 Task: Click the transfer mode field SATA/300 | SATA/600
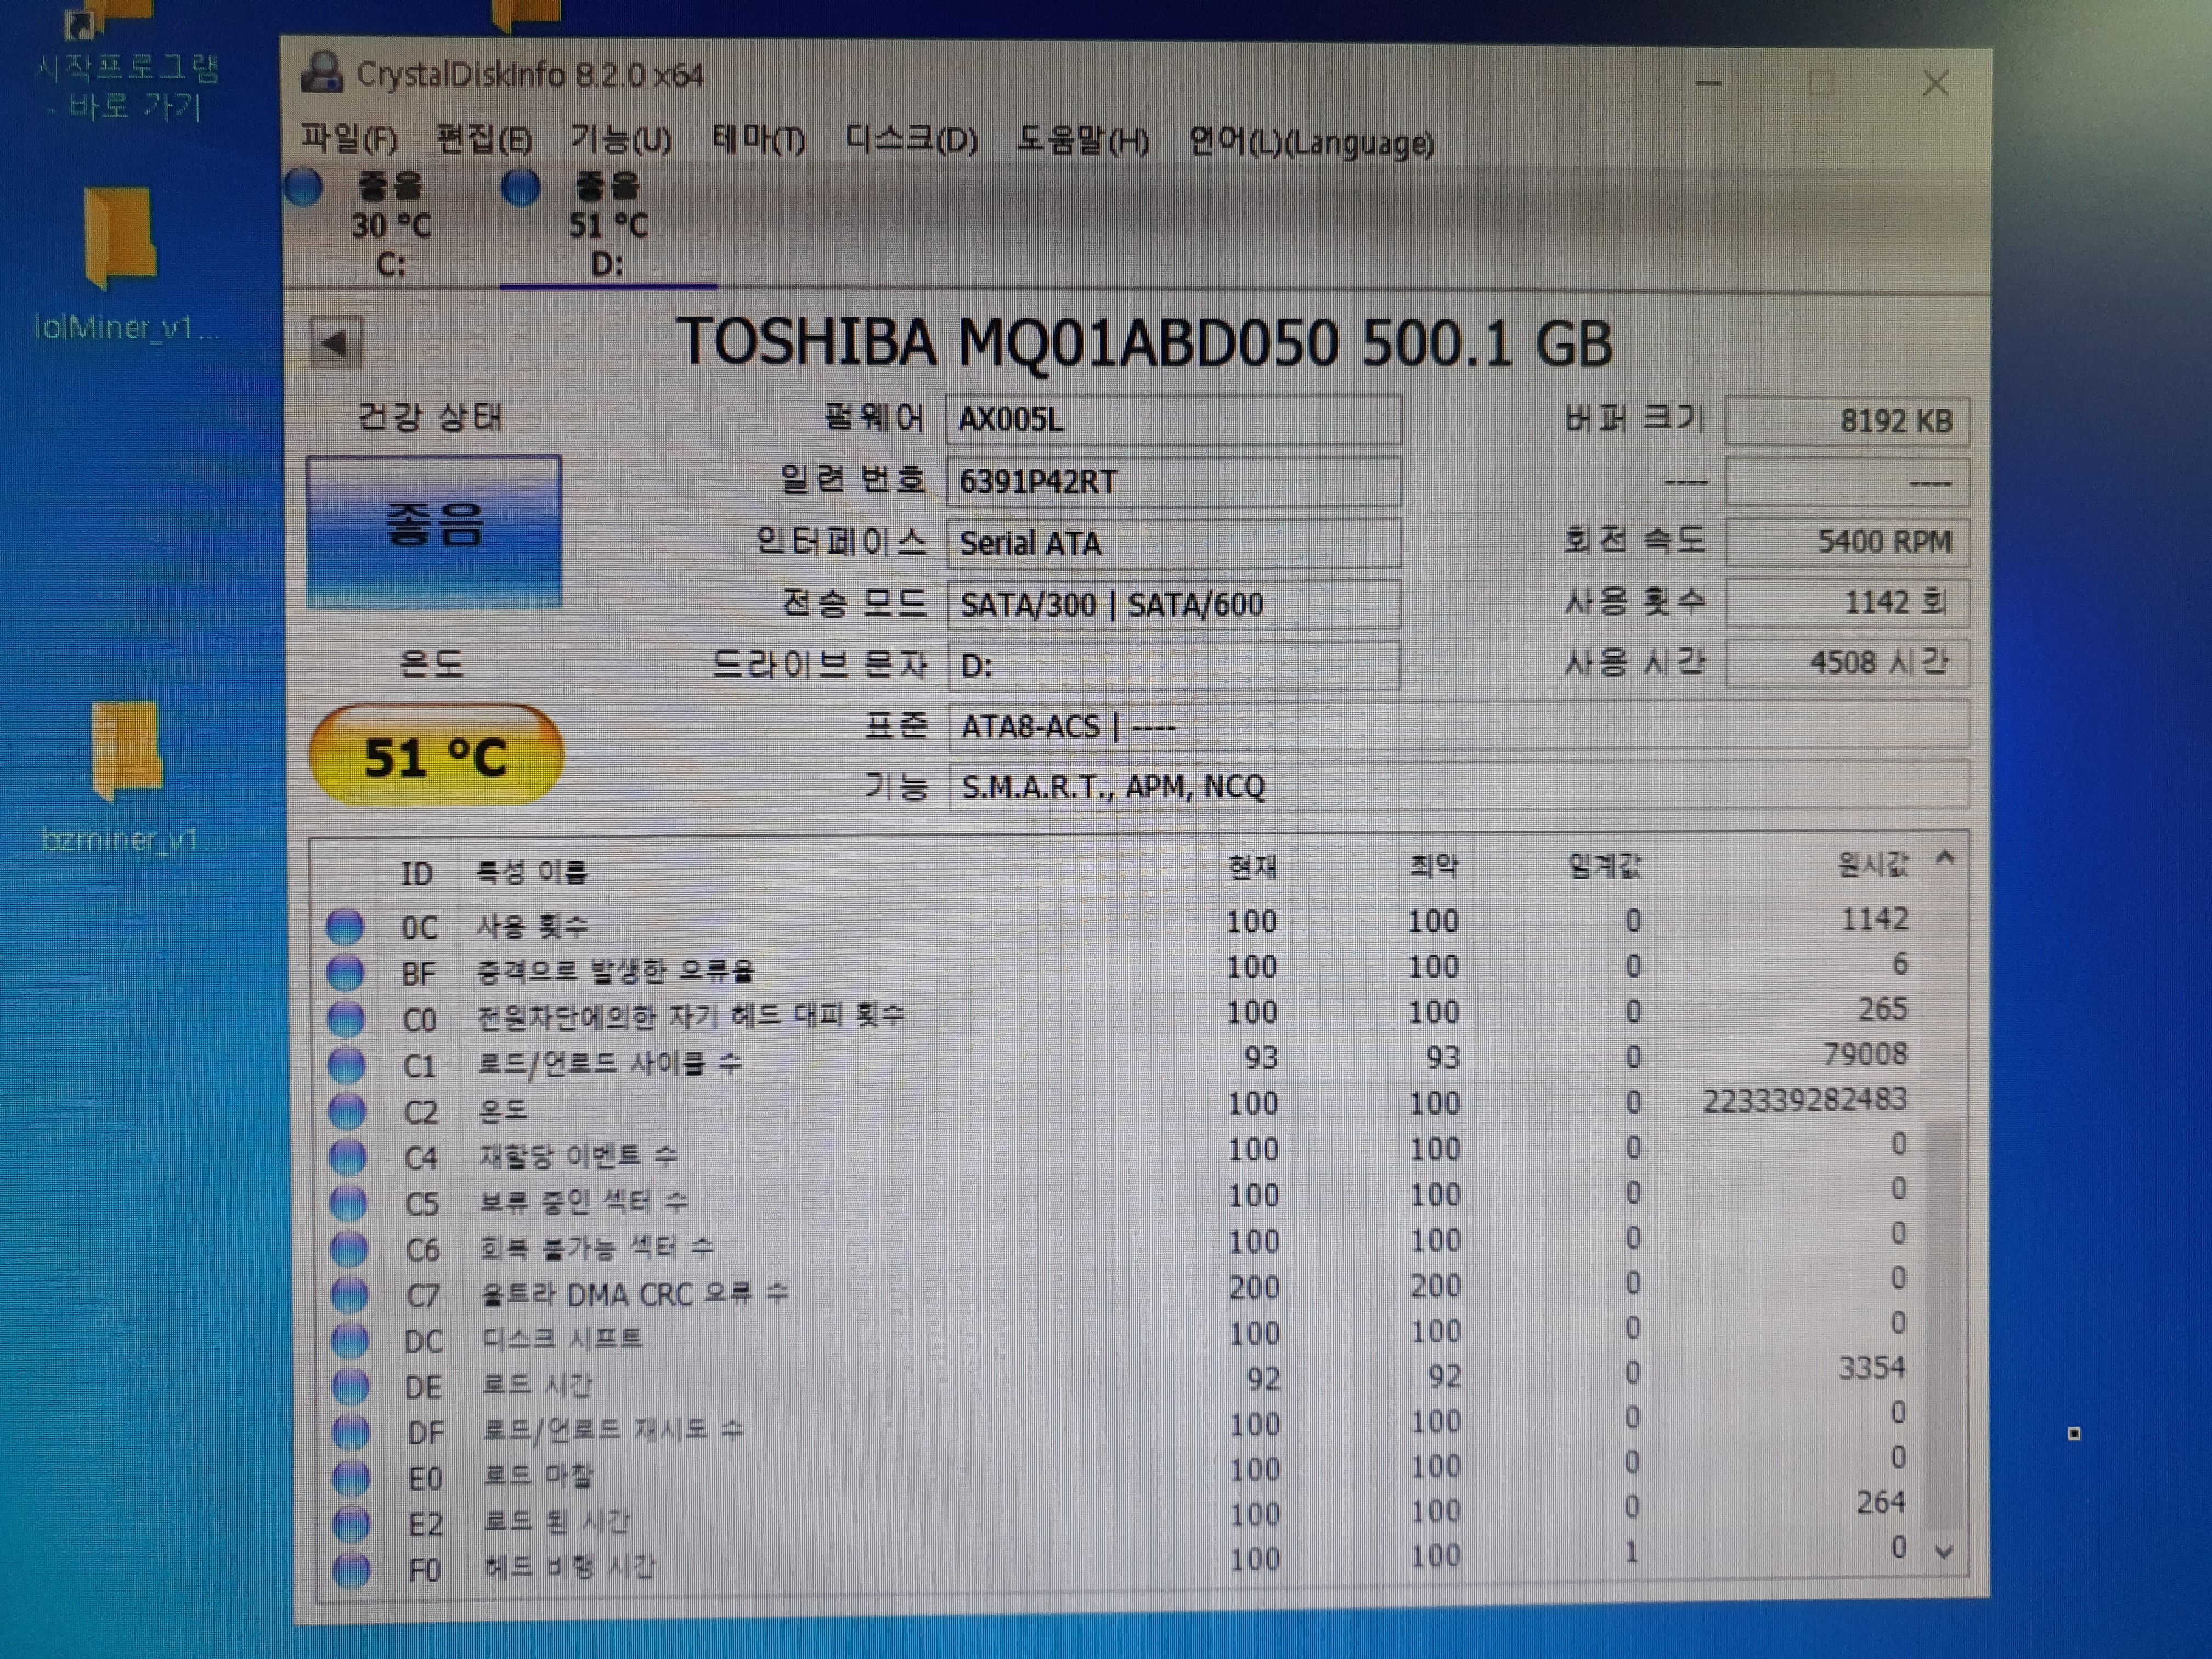pyautogui.click(x=1174, y=604)
